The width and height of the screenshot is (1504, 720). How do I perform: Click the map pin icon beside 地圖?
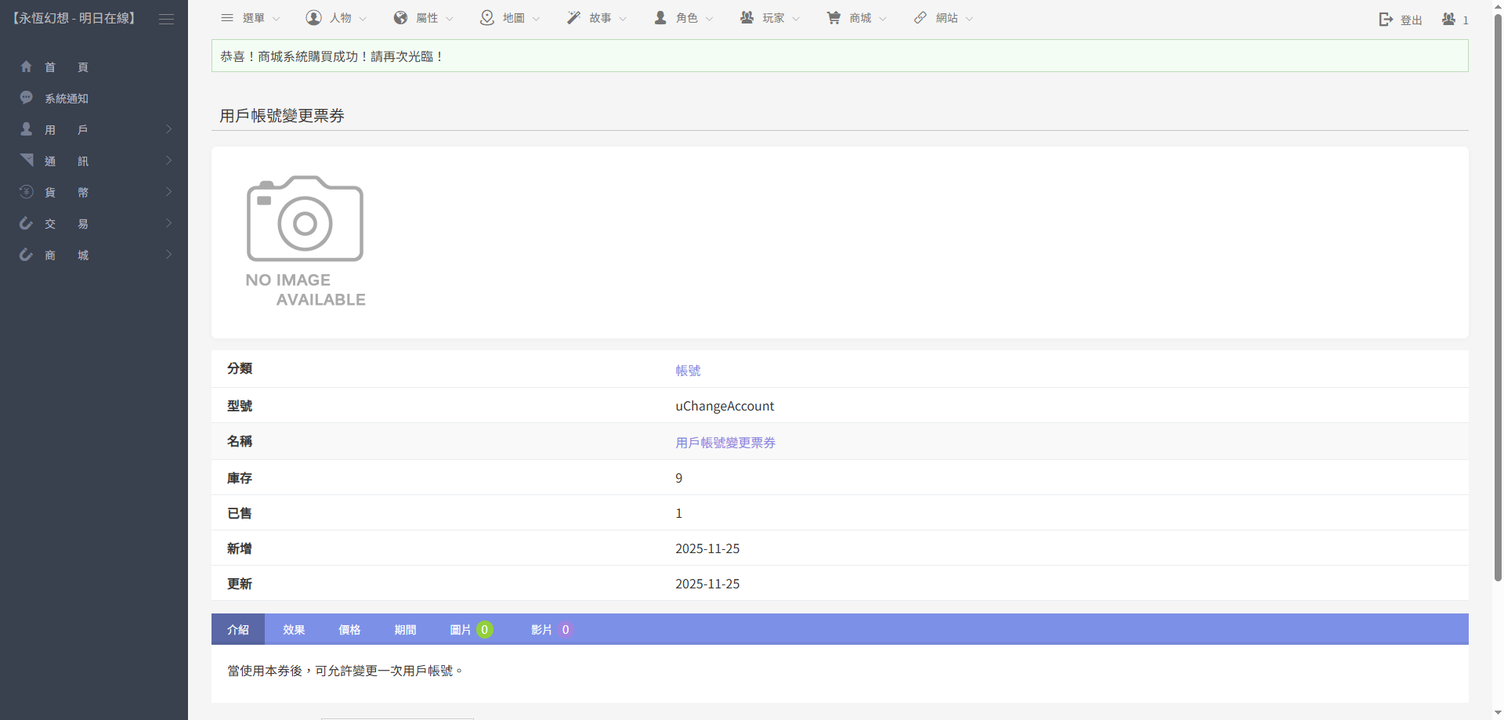487,18
